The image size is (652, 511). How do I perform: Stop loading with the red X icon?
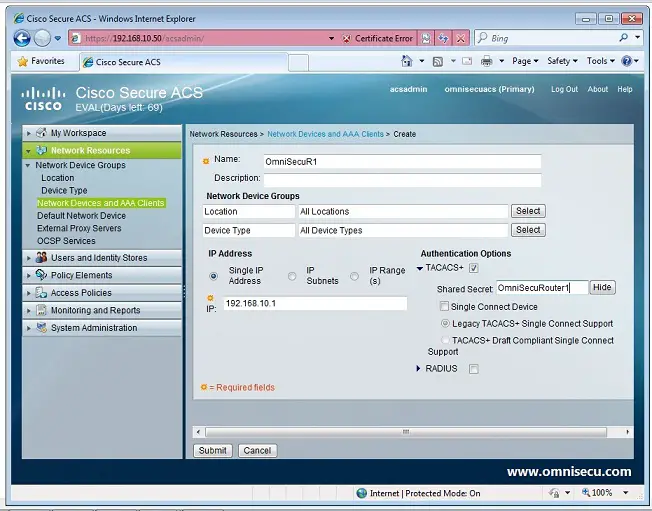460,39
